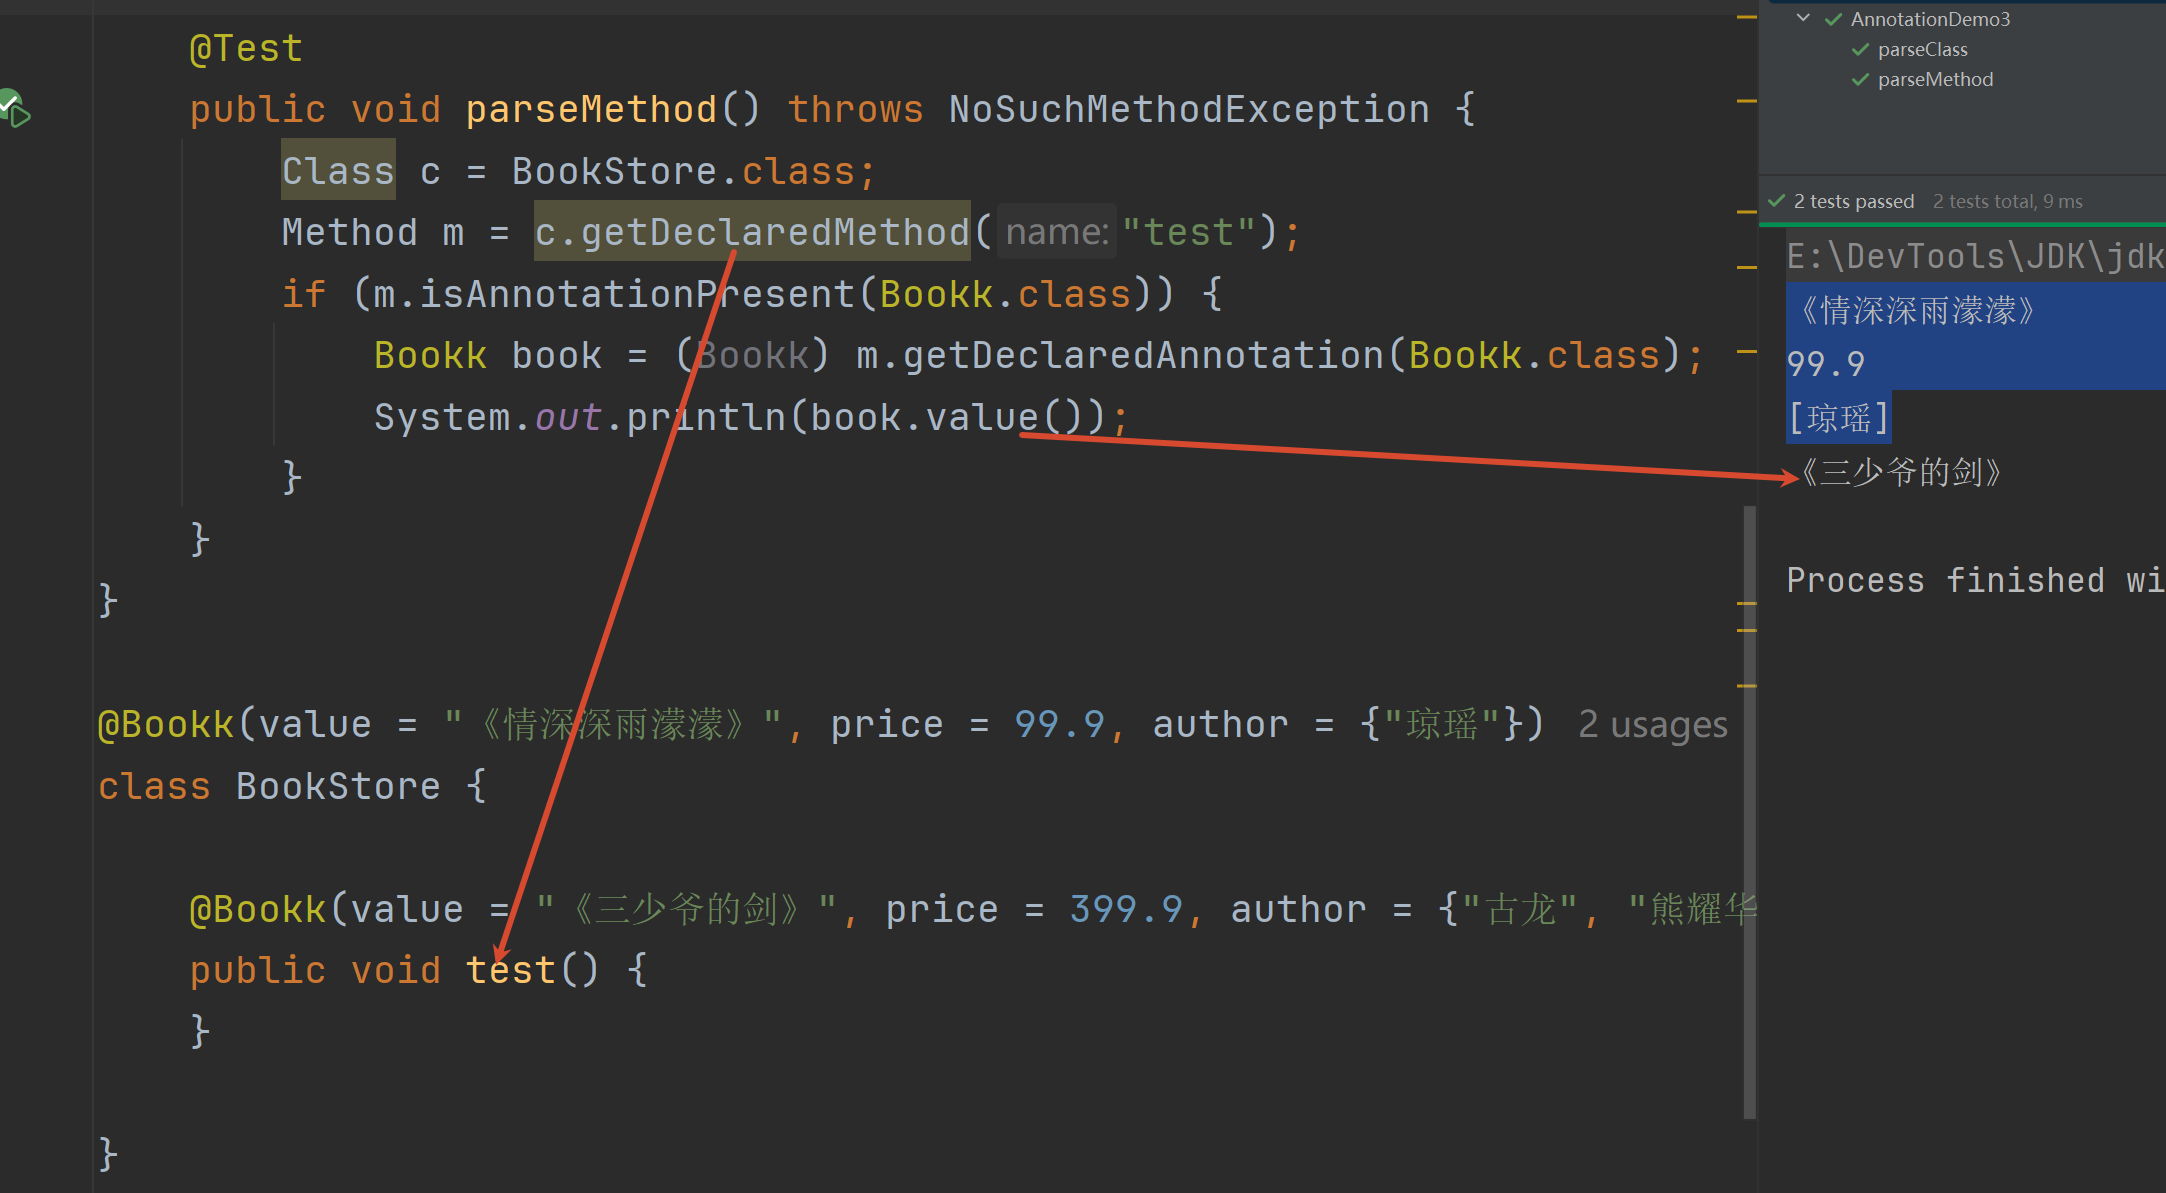The height and width of the screenshot is (1193, 2166).
Task: Click the @Test annotation above parseMethod
Action: click(246, 48)
